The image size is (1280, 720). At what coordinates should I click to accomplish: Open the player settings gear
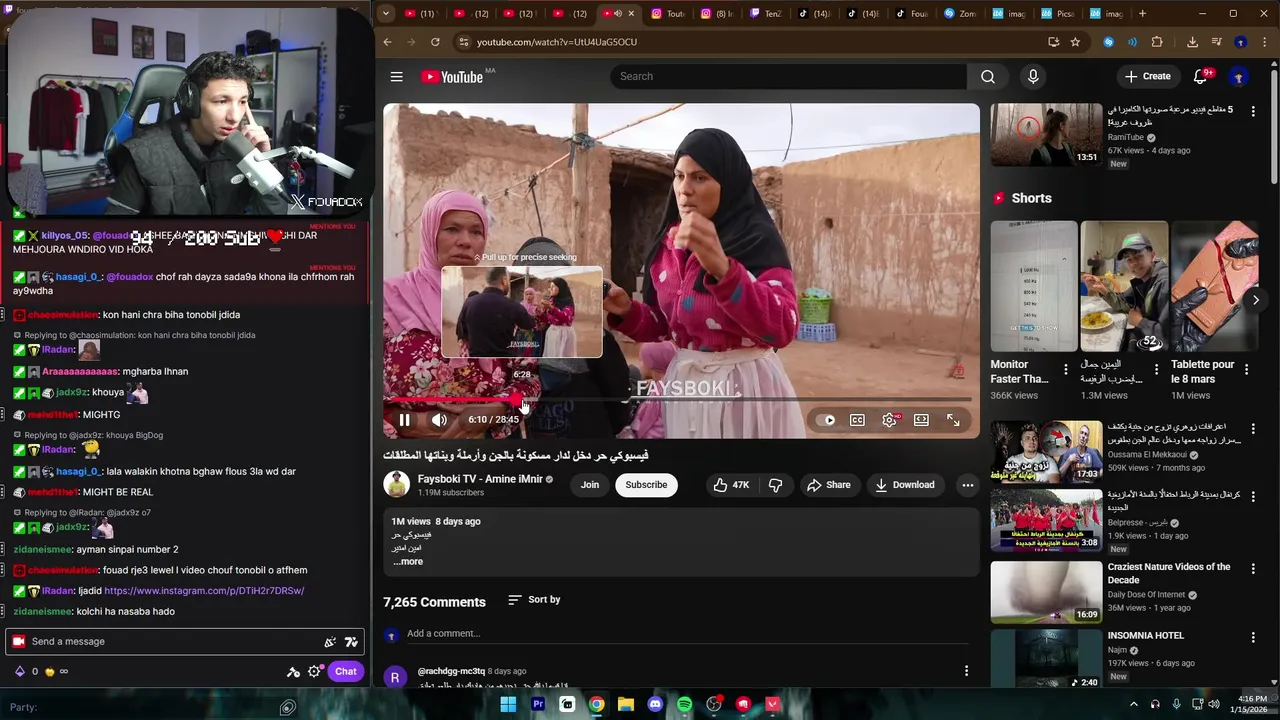(x=889, y=420)
